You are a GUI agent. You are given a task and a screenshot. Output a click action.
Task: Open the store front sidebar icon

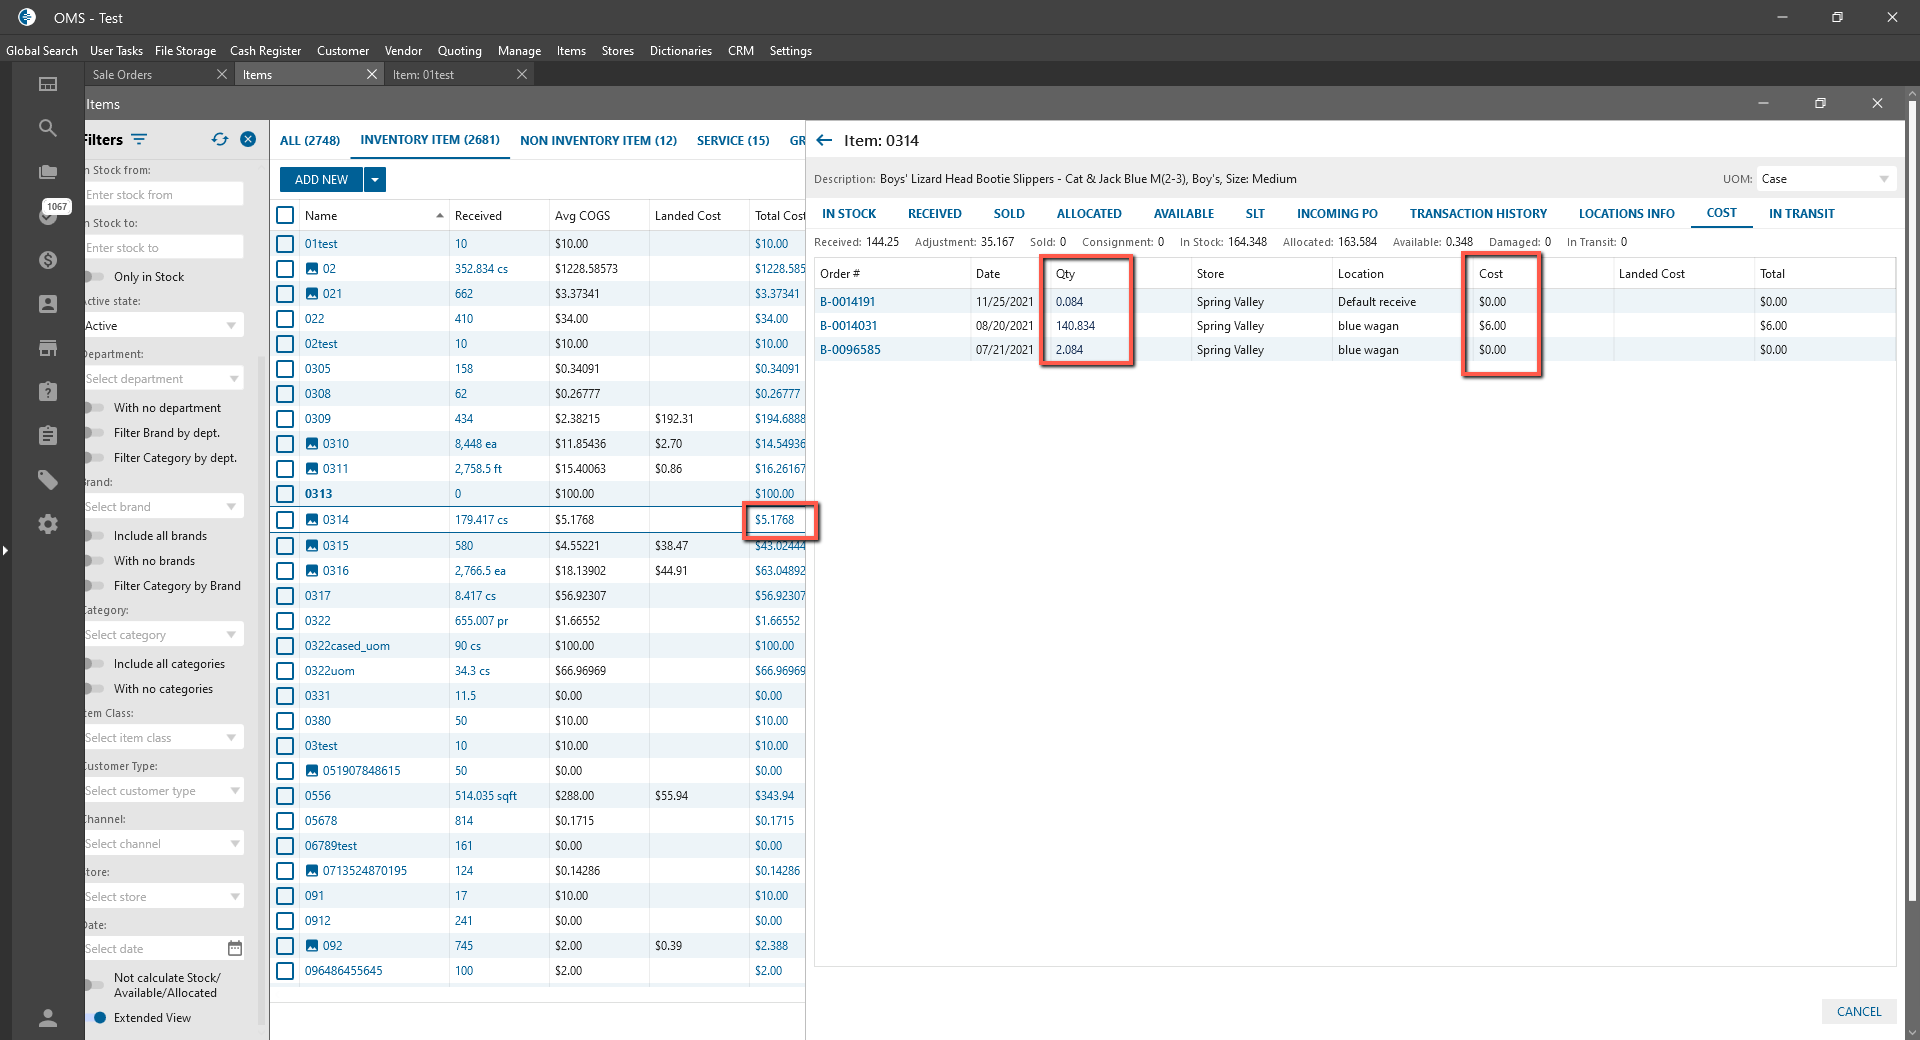[47, 348]
